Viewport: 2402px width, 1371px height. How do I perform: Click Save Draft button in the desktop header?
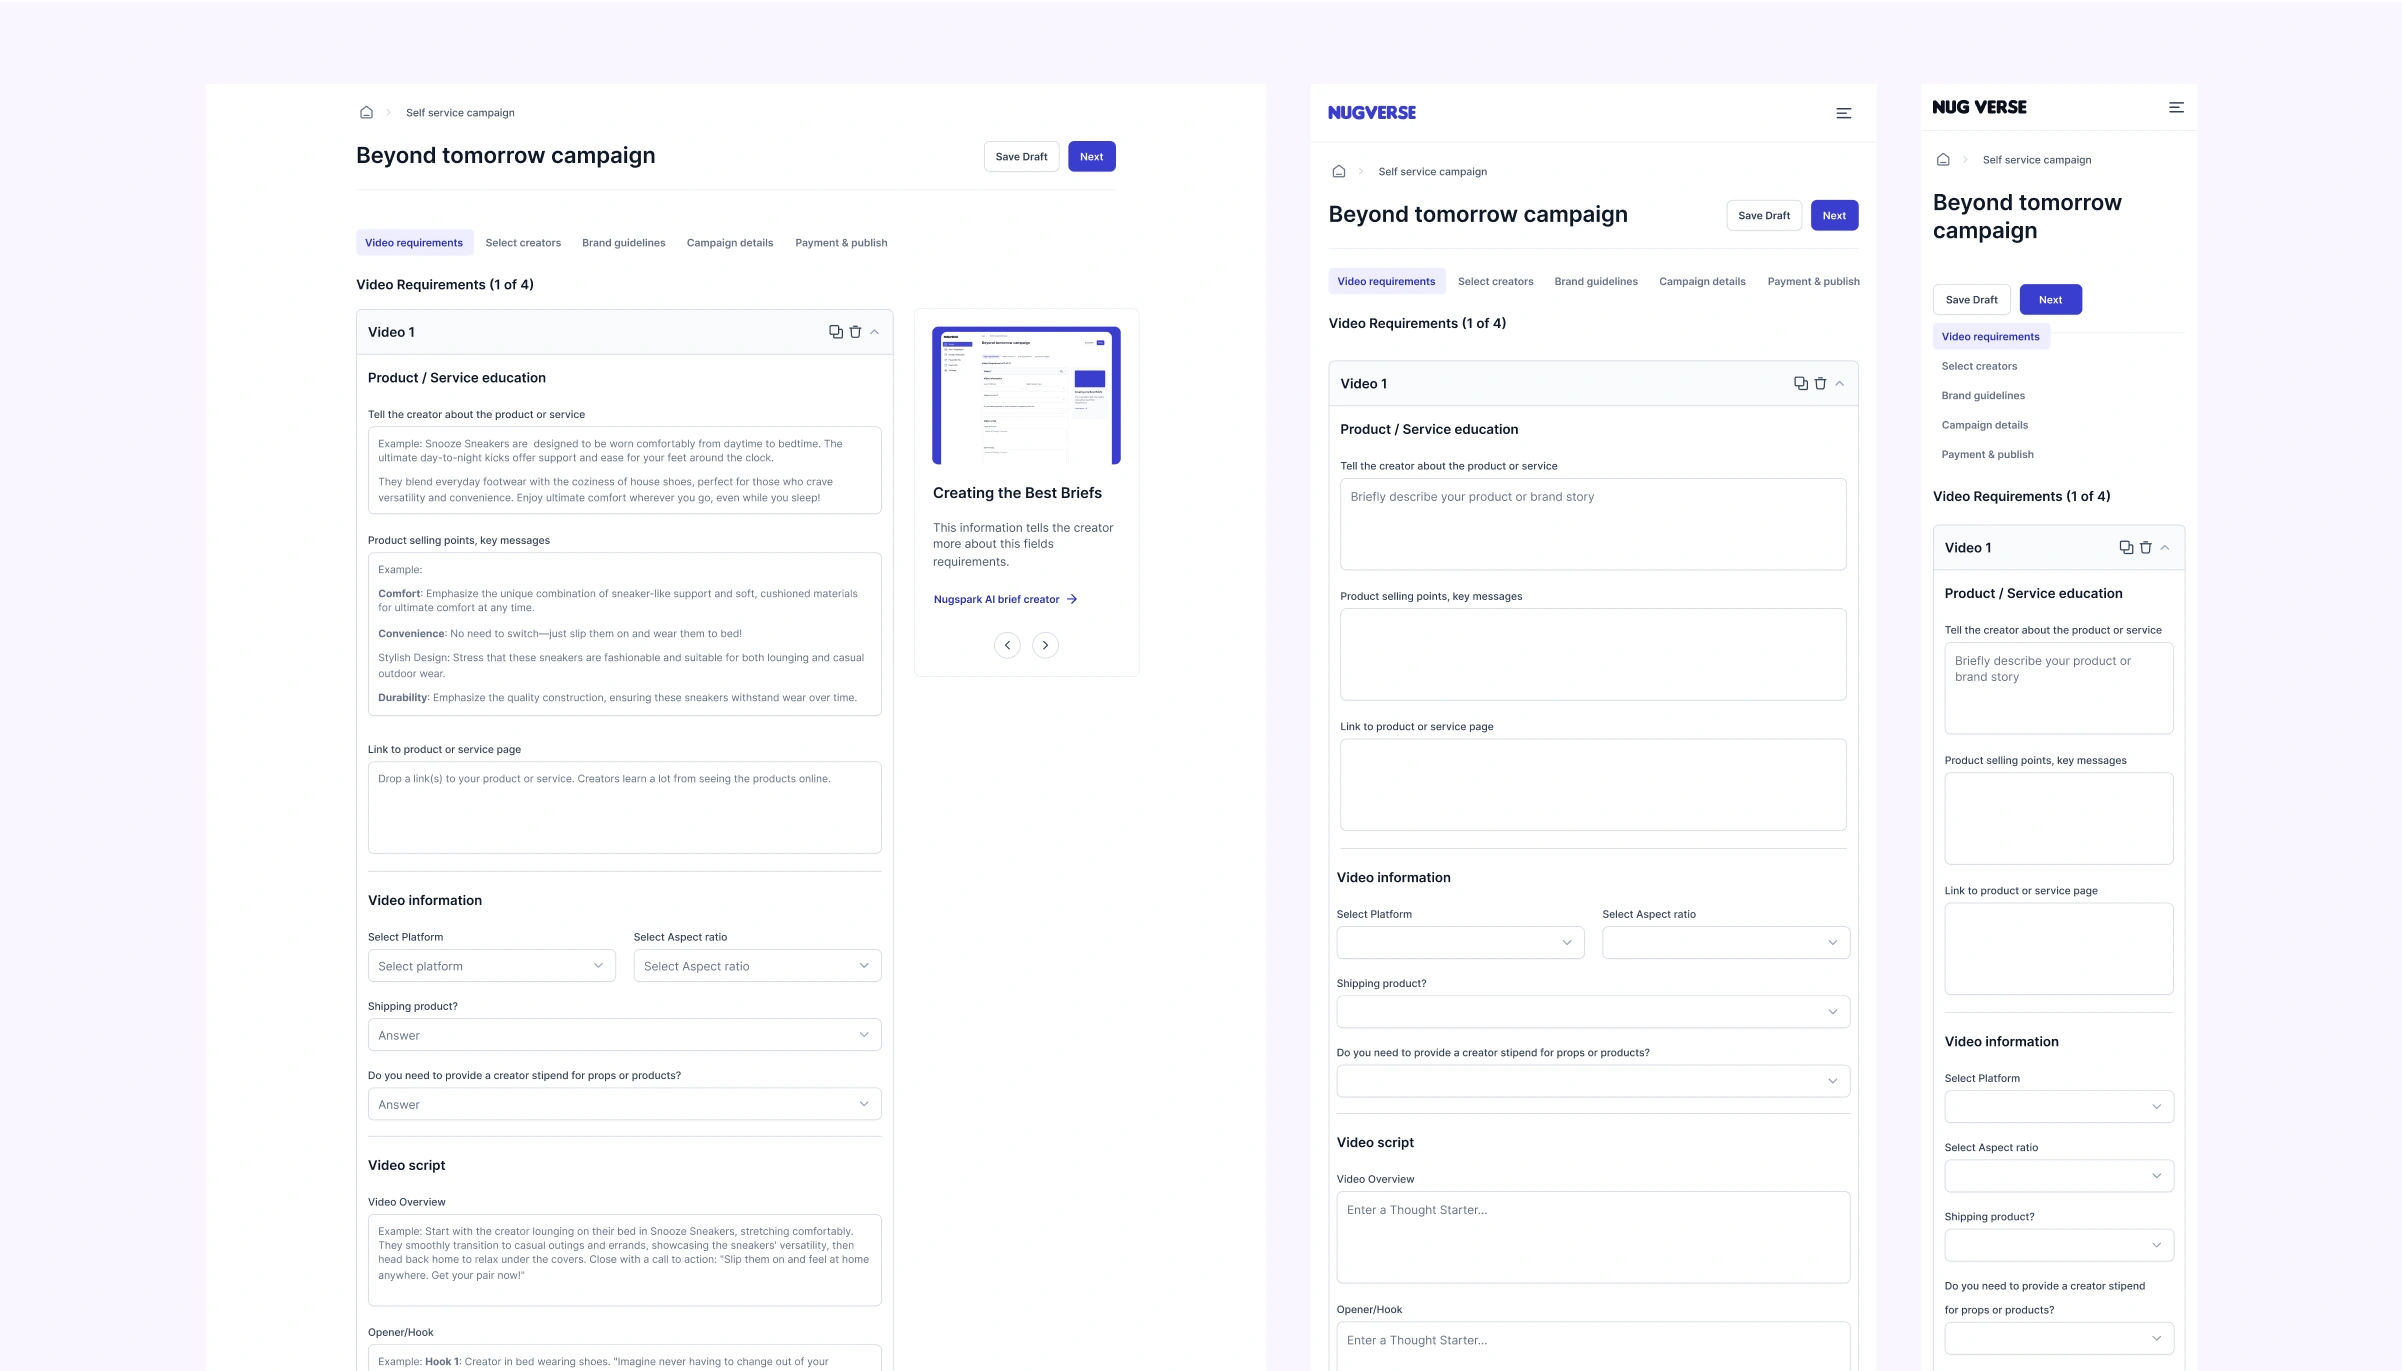(x=1021, y=157)
